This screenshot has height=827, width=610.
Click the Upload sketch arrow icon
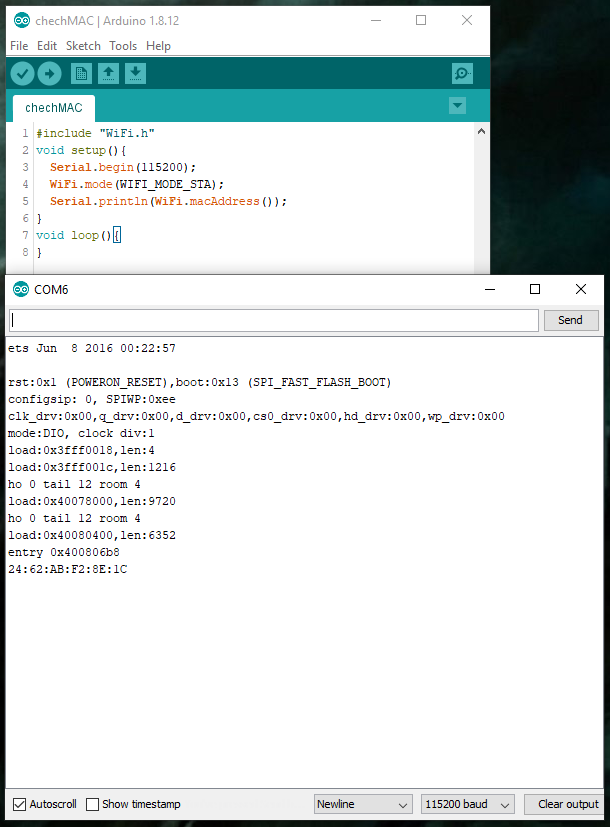(x=49, y=74)
